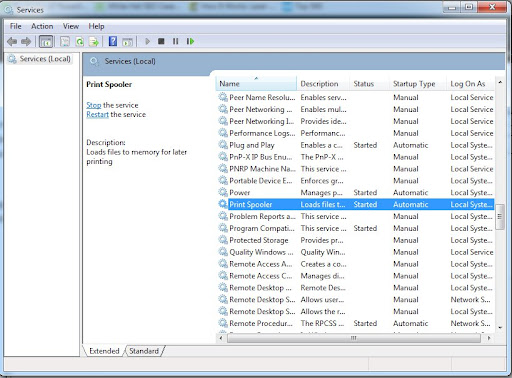Viewport: 512px width, 378px height.
Task: Open the Help menu
Action: coord(96,26)
